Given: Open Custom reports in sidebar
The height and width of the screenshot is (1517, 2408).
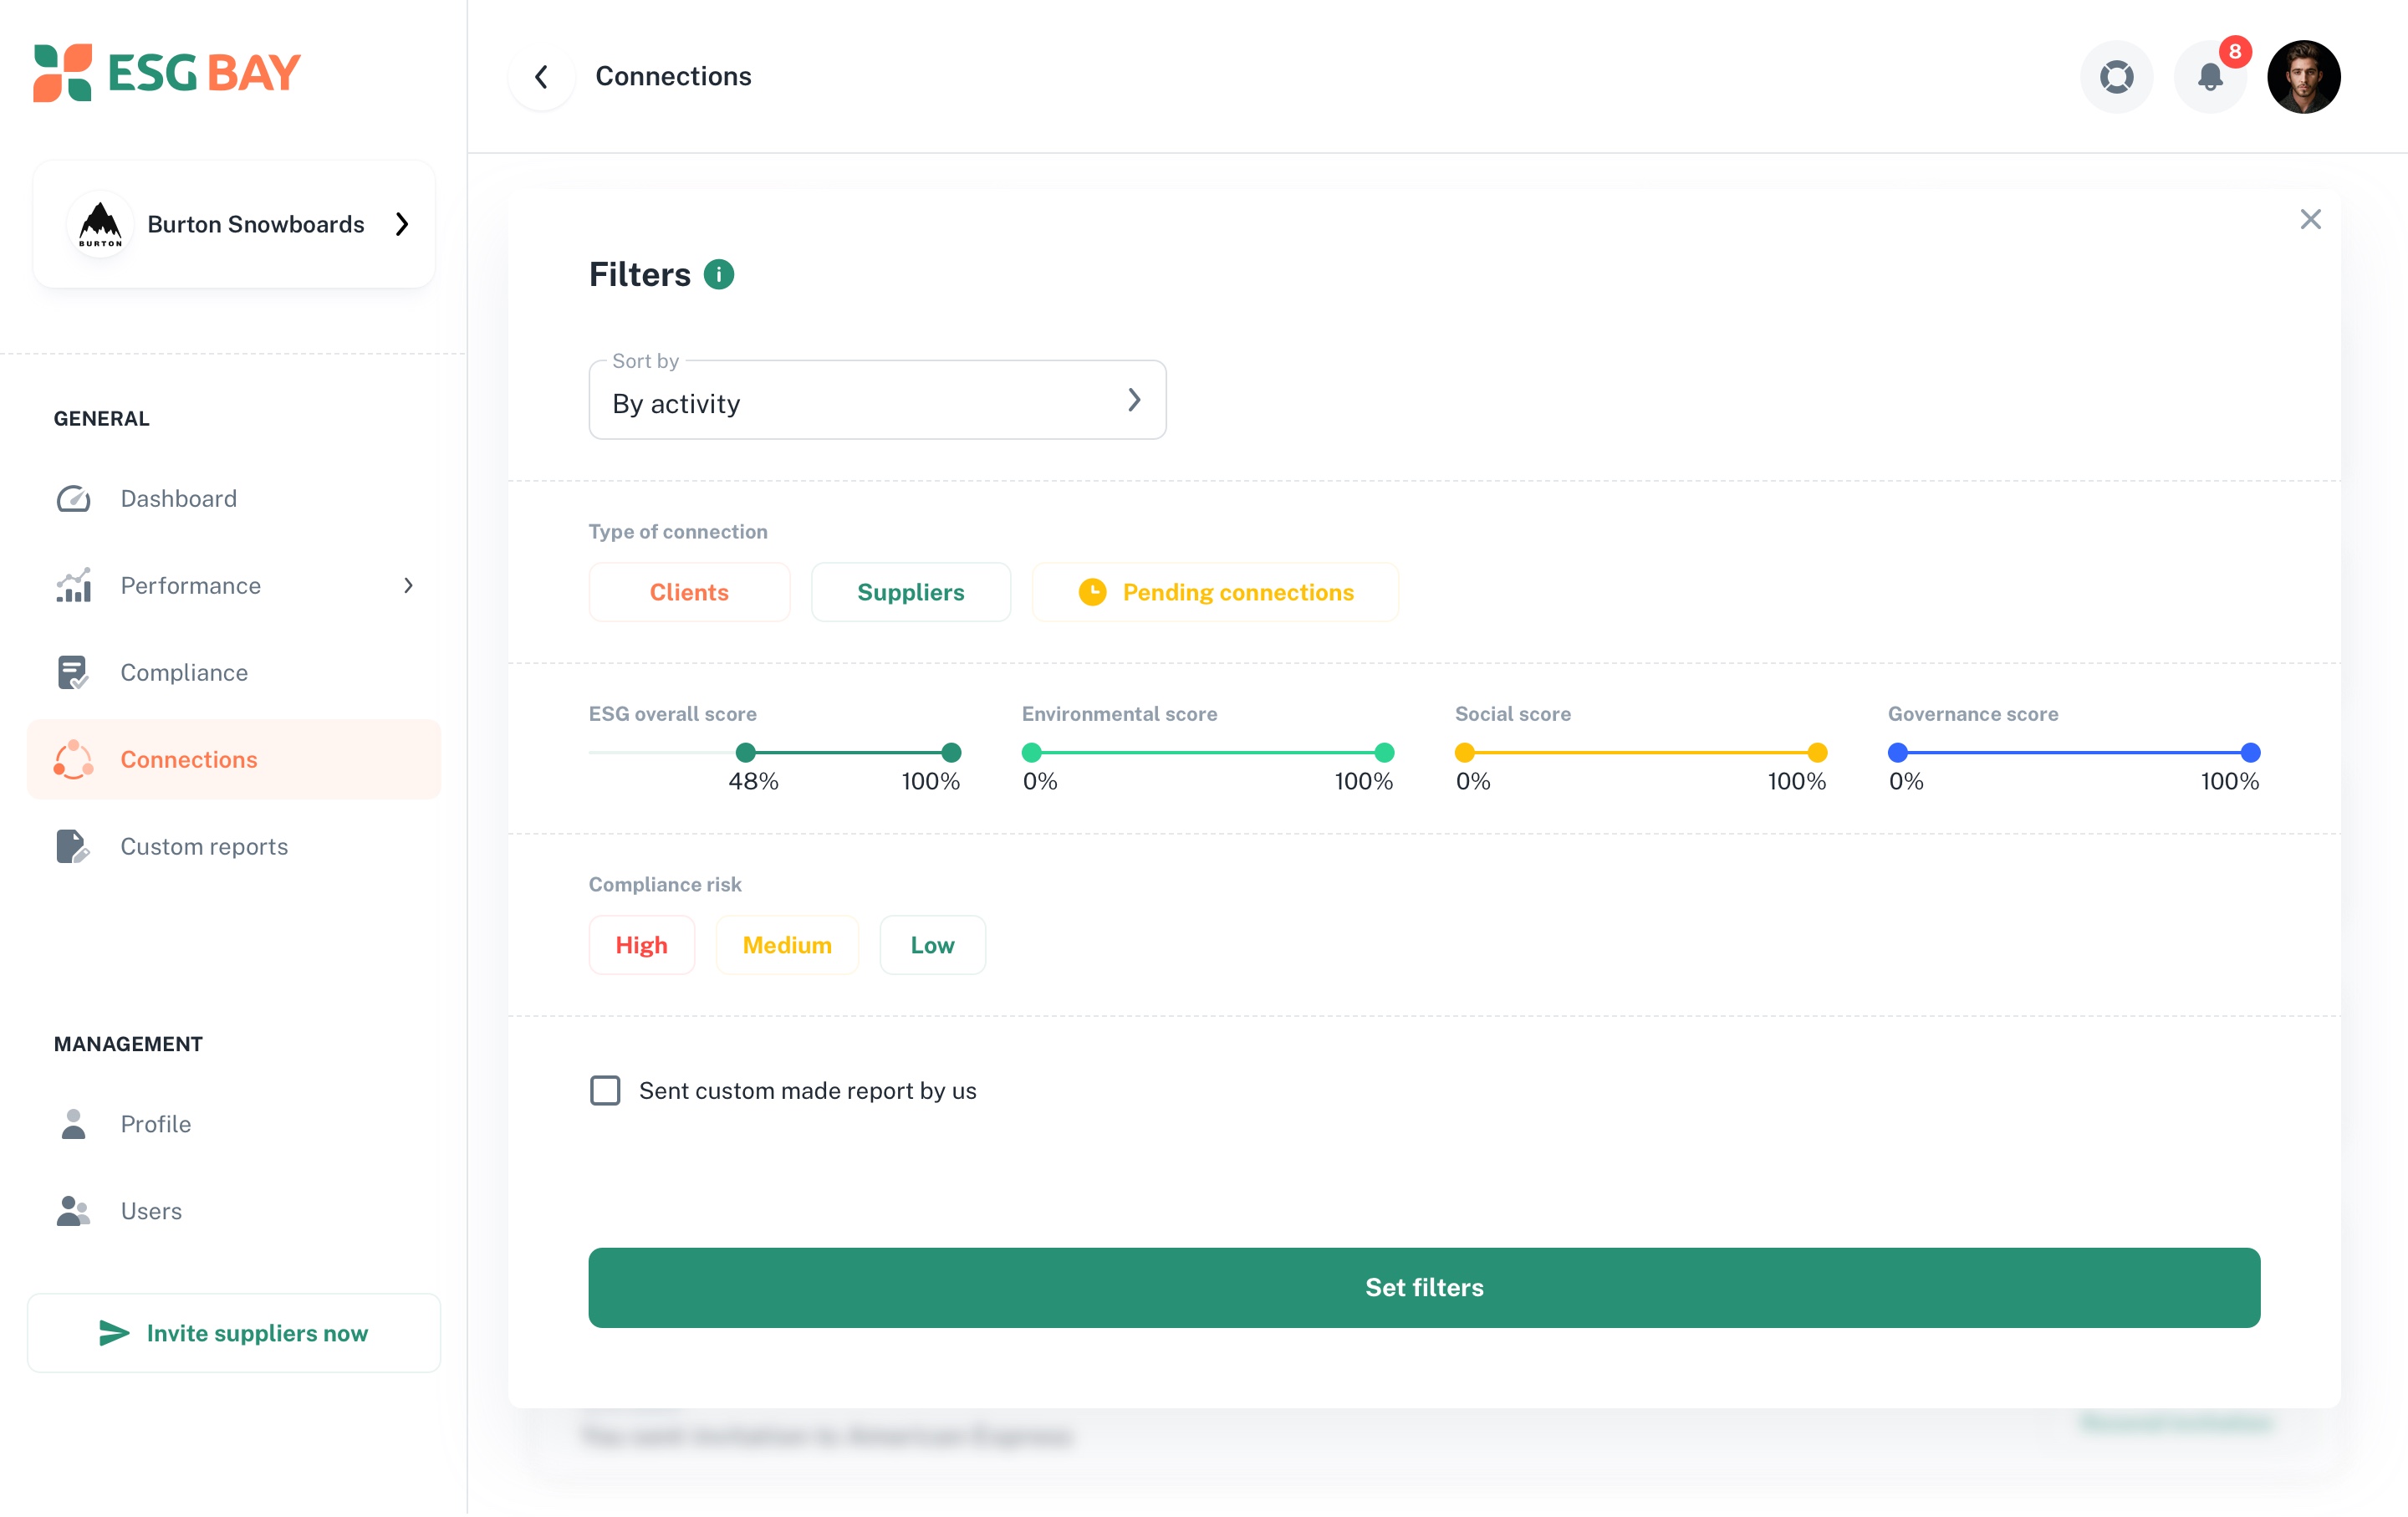Looking at the screenshot, I should [234, 847].
